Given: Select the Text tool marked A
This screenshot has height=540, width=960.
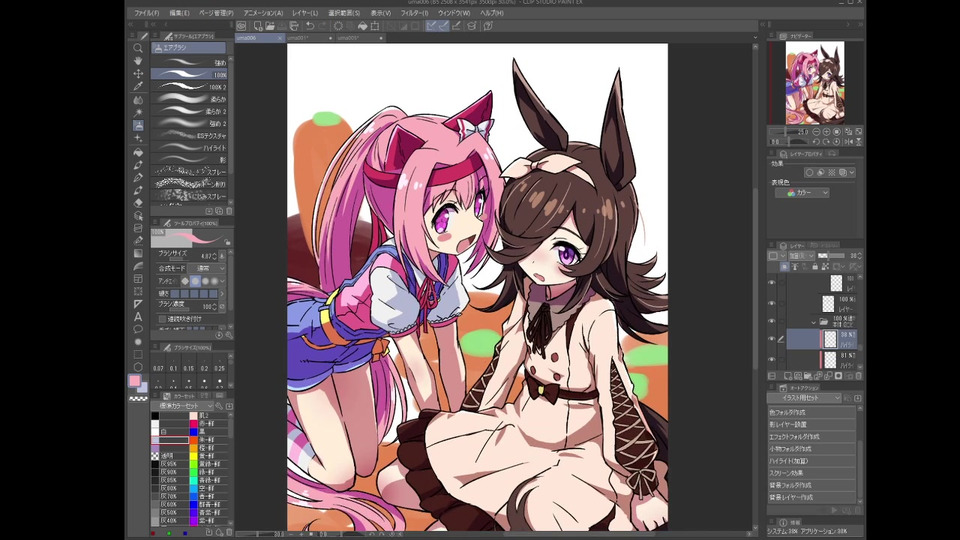Looking at the screenshot, I should click(x=138, y=317).
